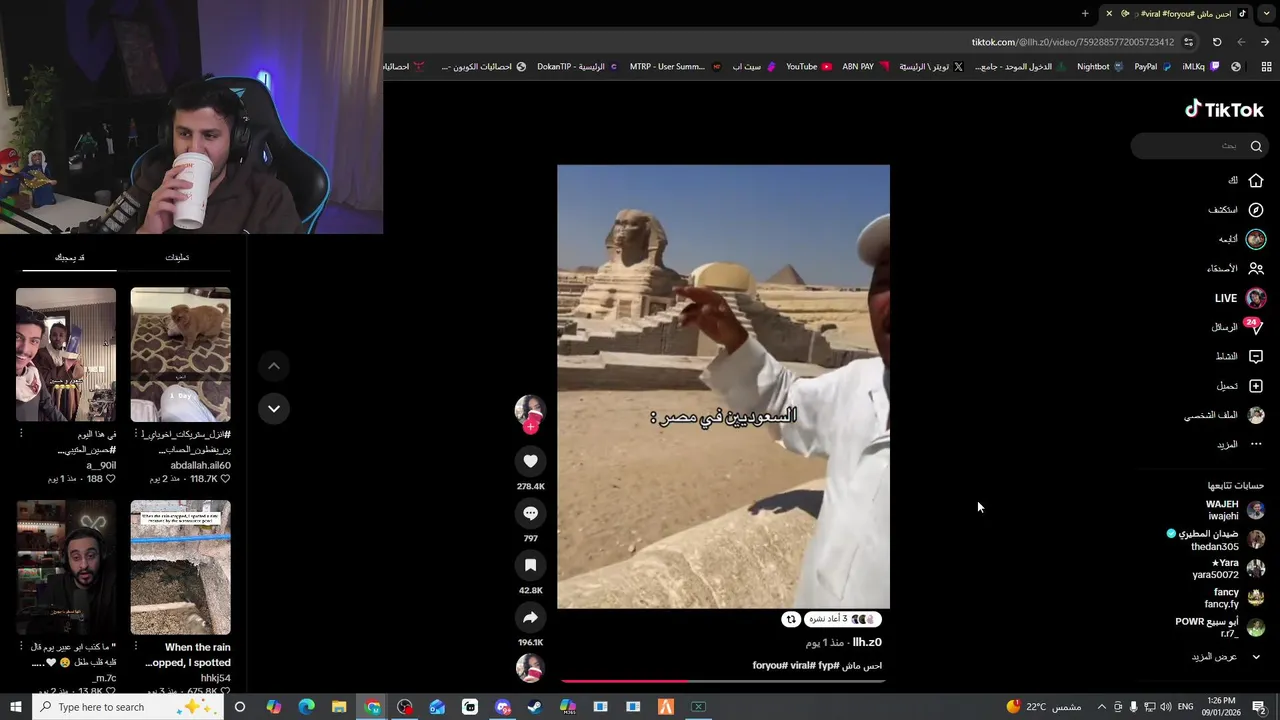Screen dimensions: 1280x720
Task: Close the TikTok browser tab
Action: [1109, 13]
